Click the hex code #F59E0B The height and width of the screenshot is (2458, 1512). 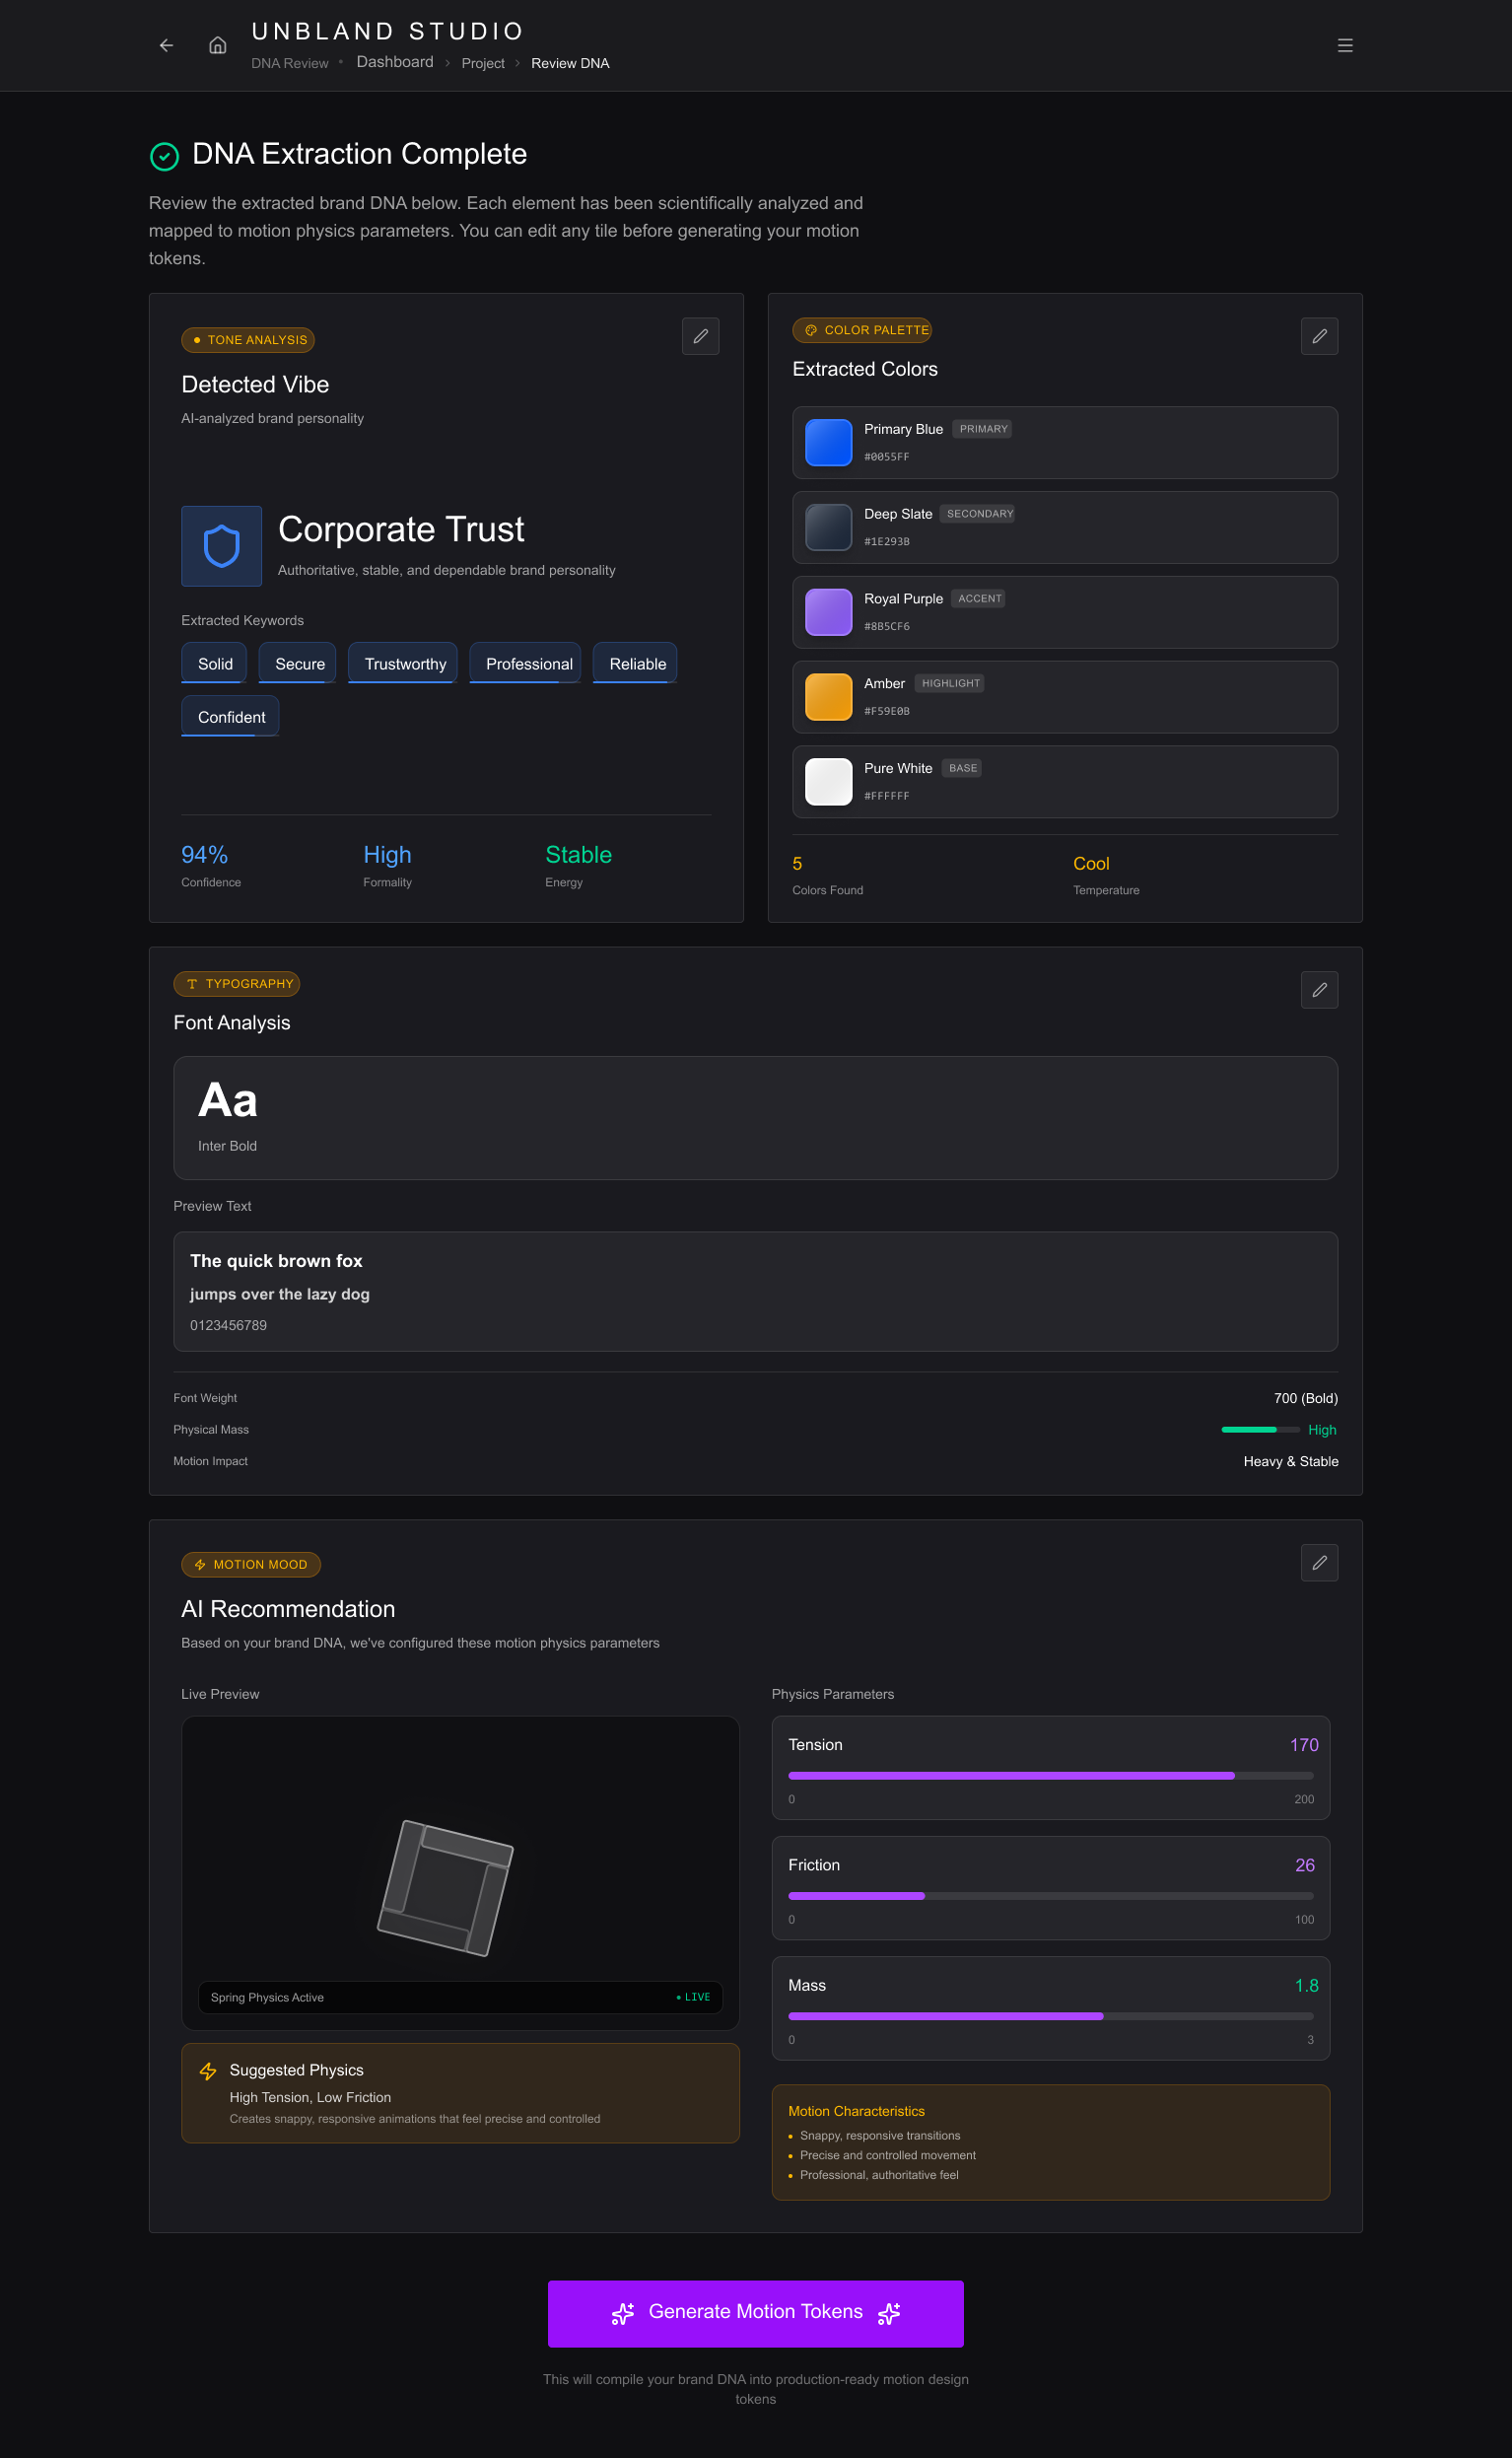(x=886, y=711)
